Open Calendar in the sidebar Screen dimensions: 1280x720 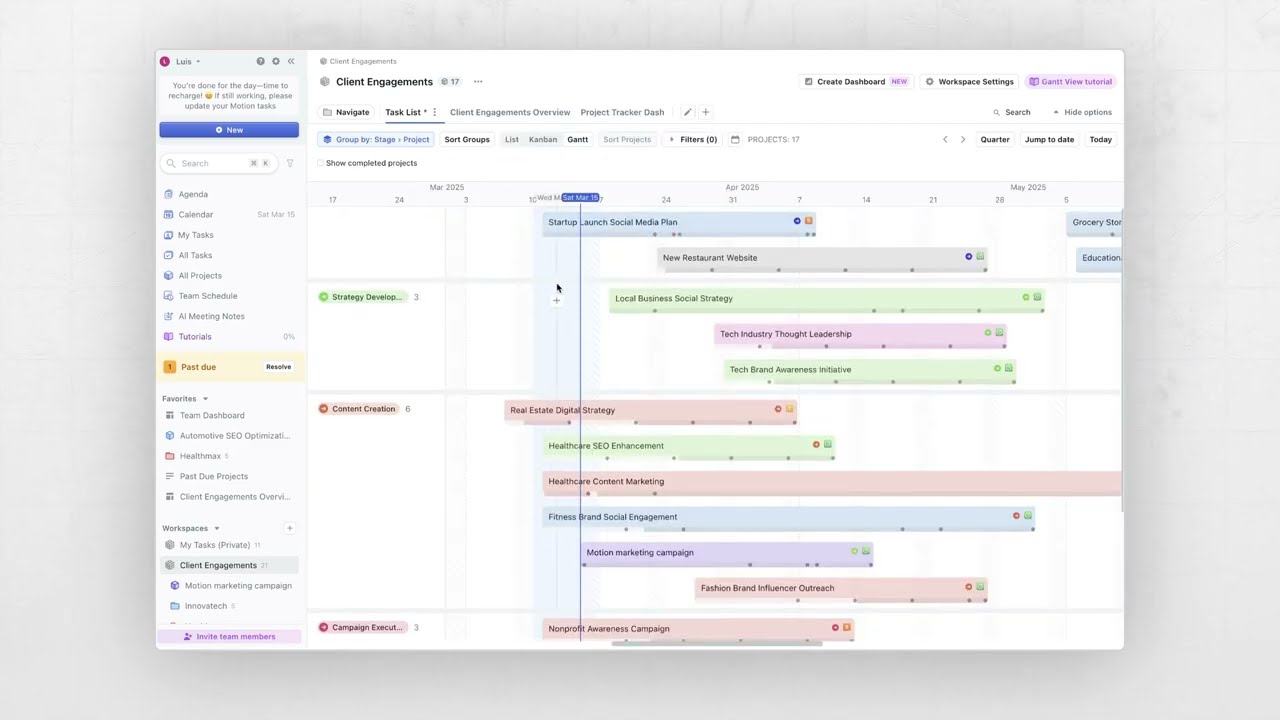pyautogui.click(x=195, y=214)
